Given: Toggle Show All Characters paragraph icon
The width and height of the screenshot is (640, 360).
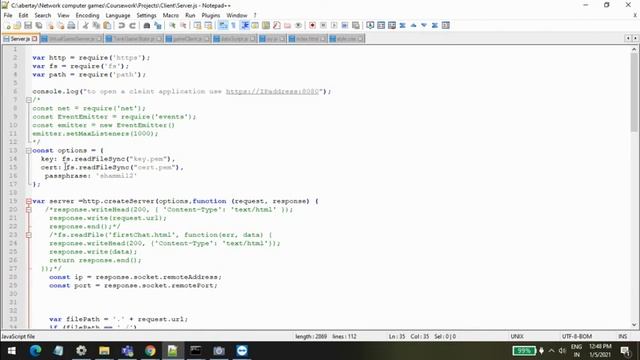Looking at the screenshot, I should [233, 26].
